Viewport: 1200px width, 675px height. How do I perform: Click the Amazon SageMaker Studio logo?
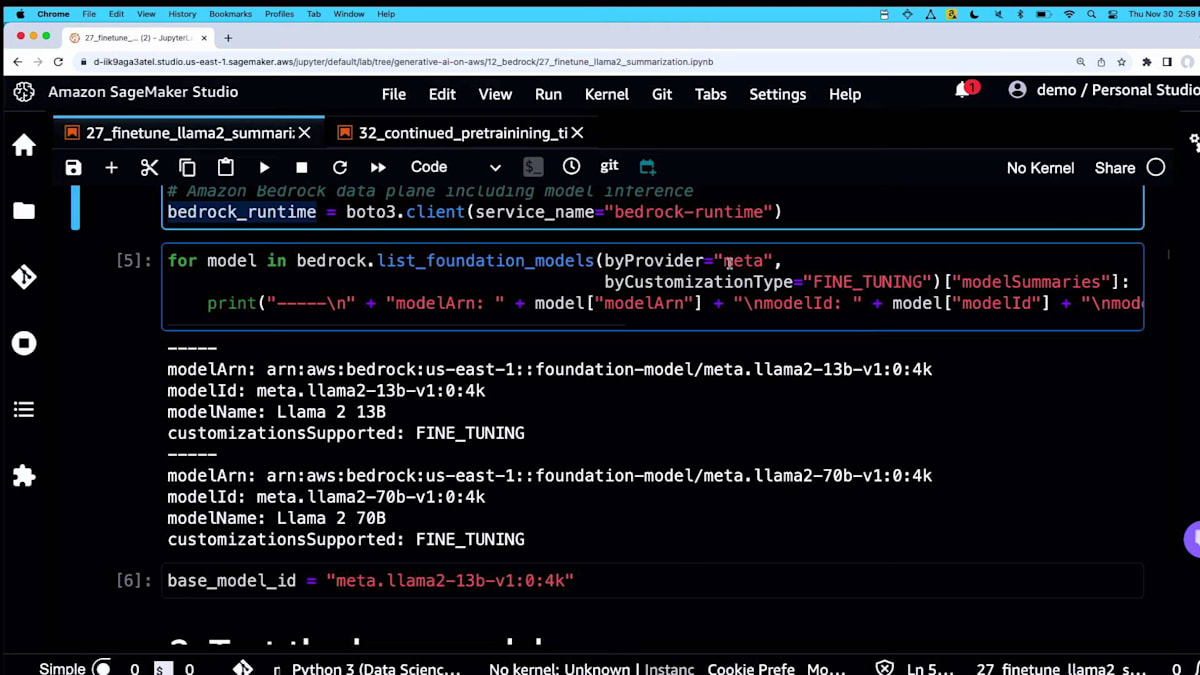point(23,92)
